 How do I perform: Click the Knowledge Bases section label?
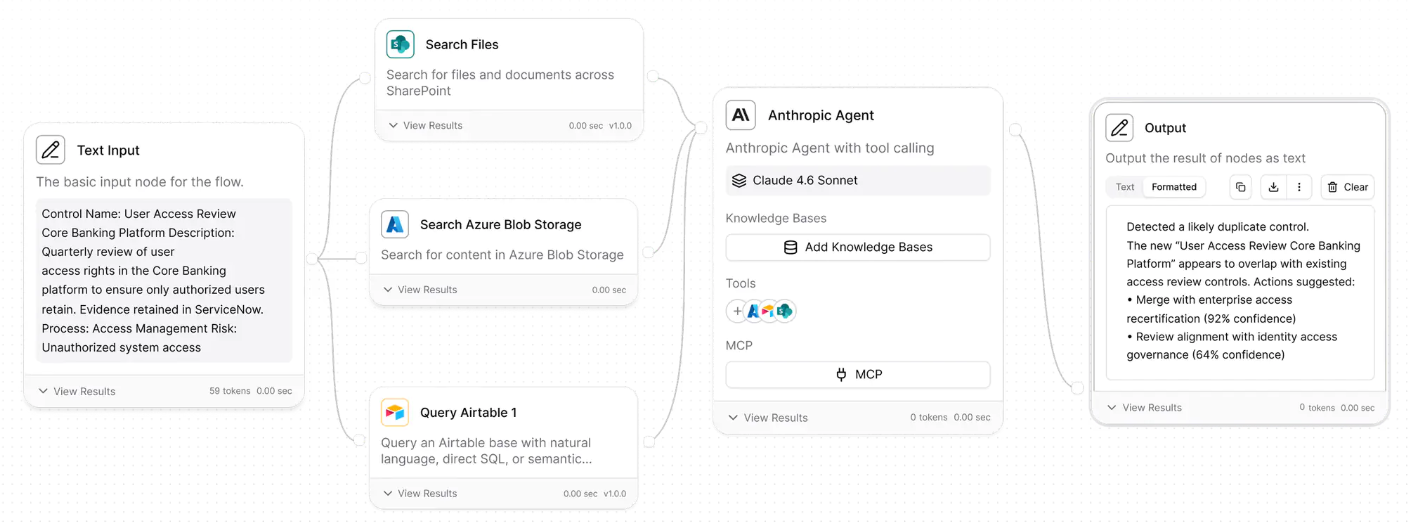pos(776,218)
